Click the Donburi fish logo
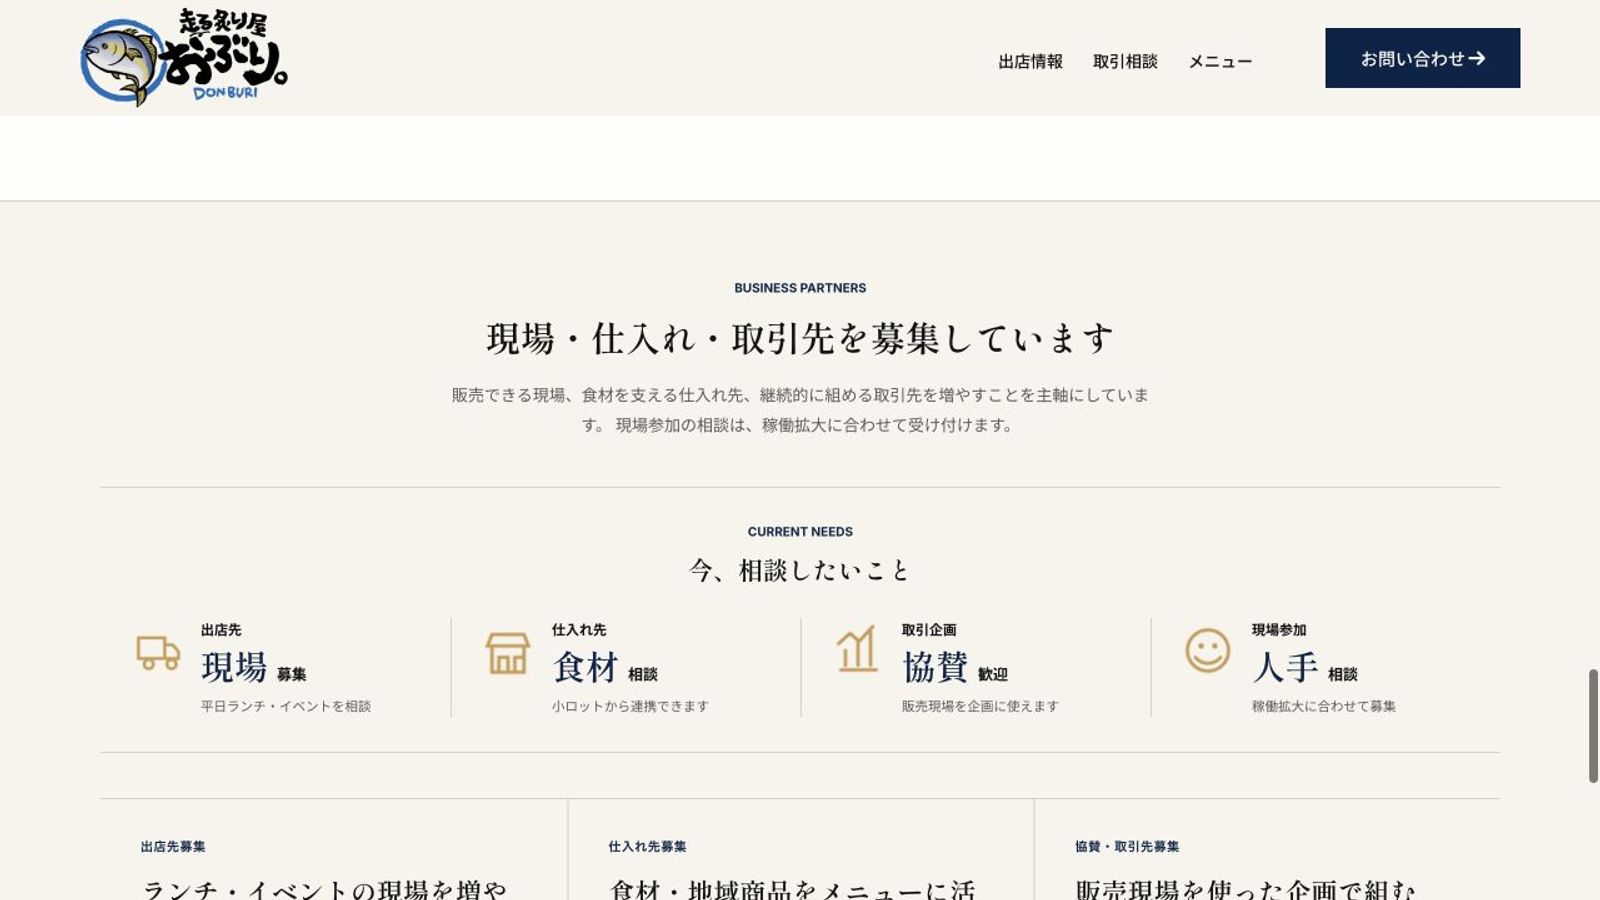 184,57
